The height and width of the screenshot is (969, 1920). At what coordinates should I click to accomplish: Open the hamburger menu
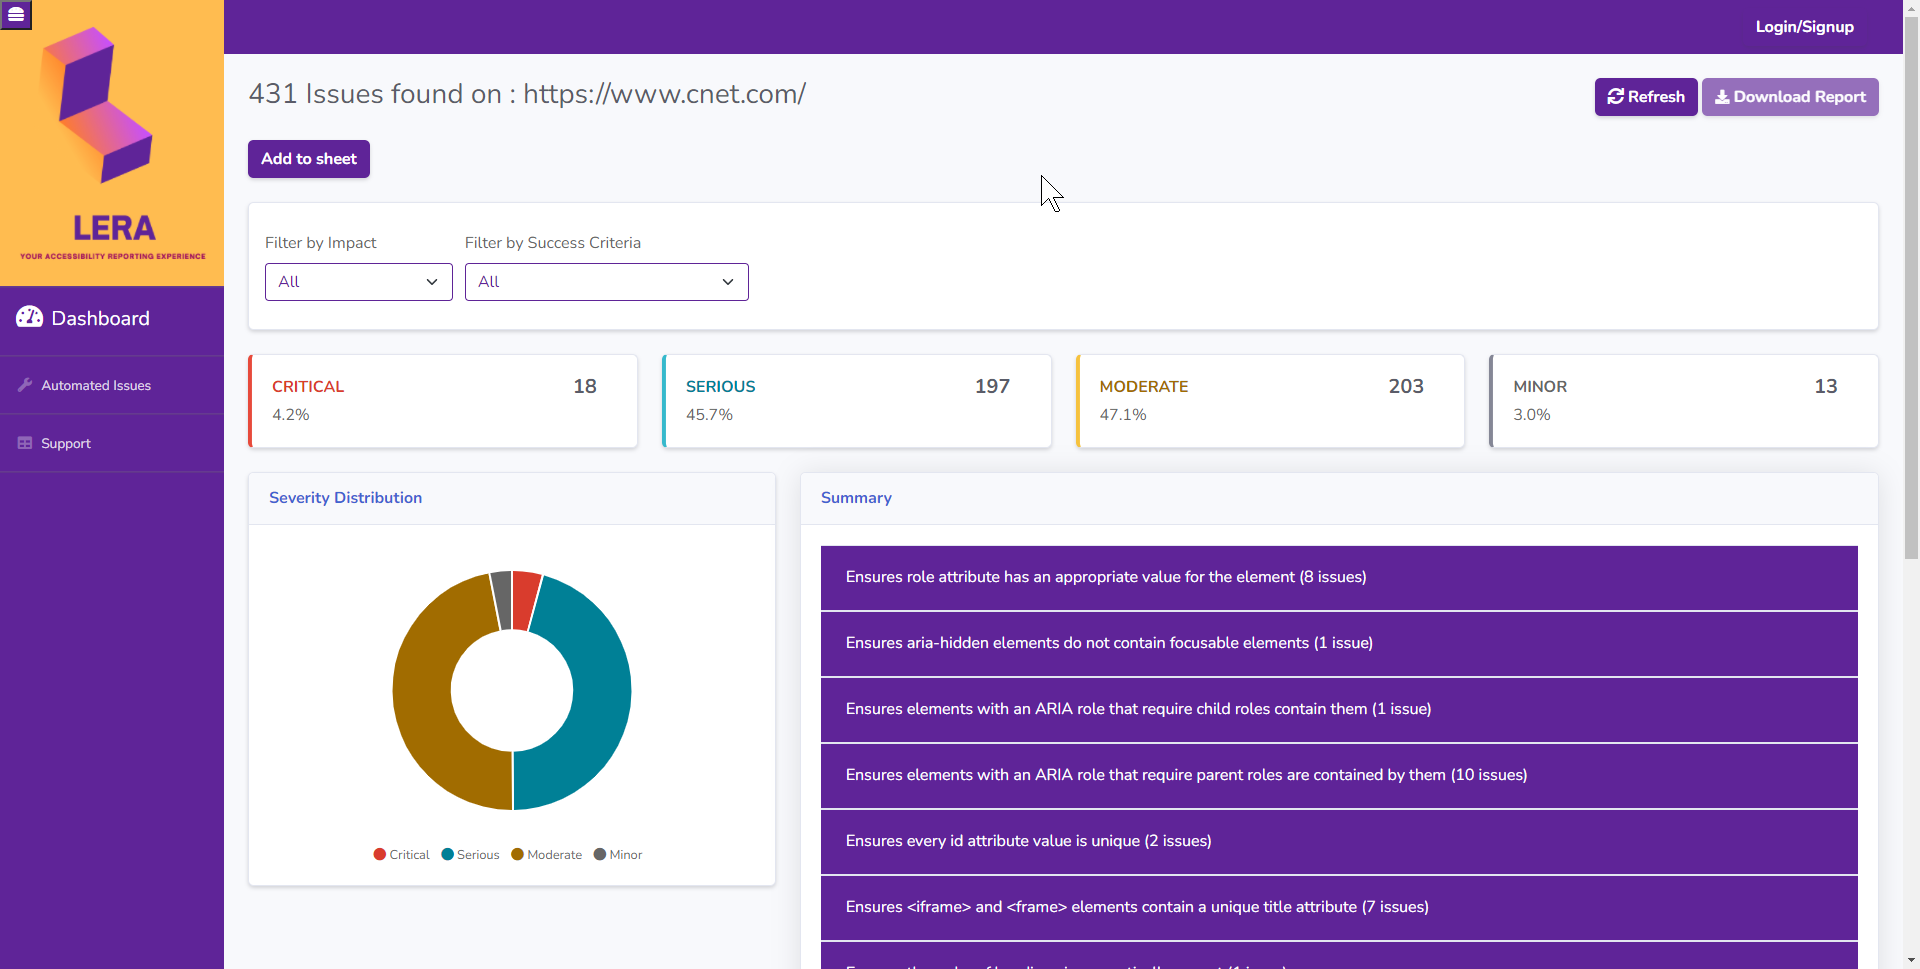click(x=16, y=15)
